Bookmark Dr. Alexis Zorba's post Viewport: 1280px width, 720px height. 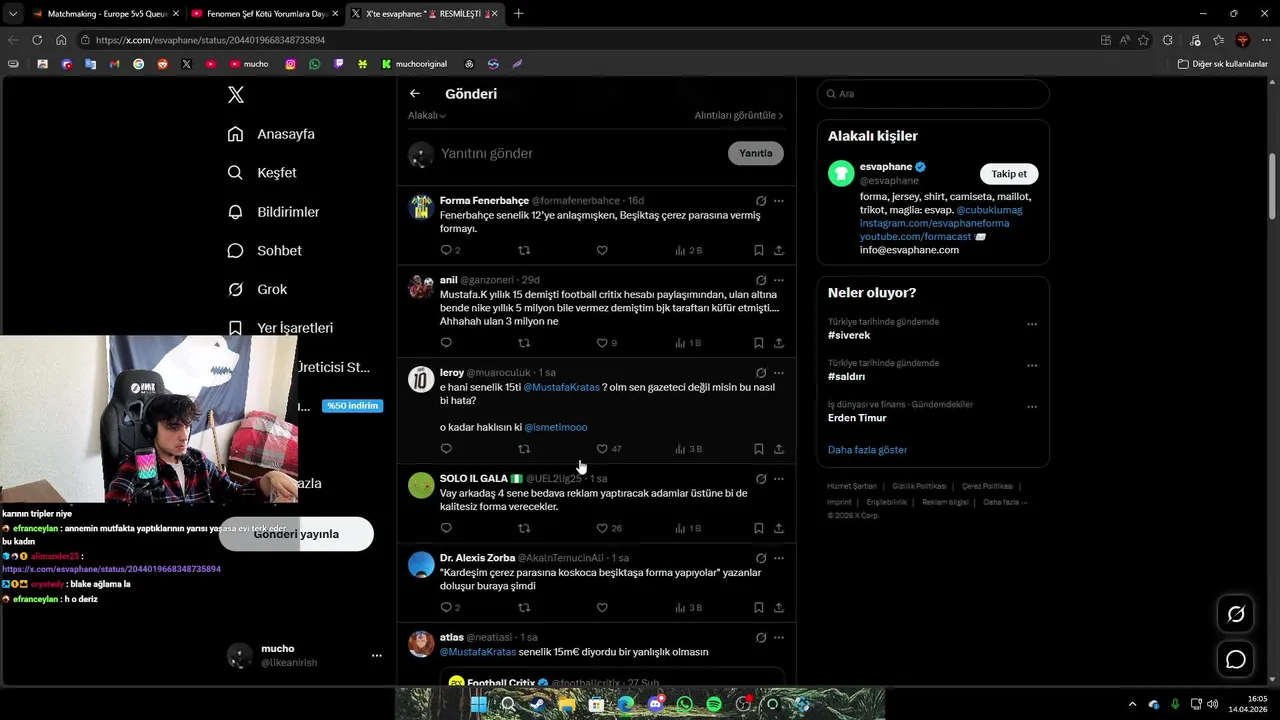click(x=759, y=608)
